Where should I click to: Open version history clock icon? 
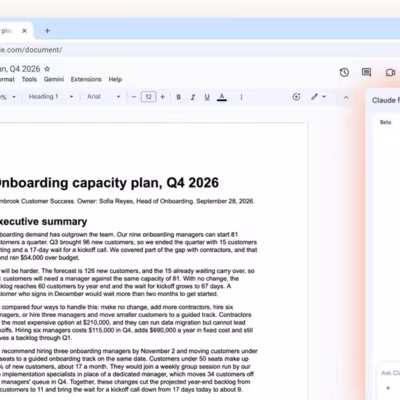click(x=344, y=72)
